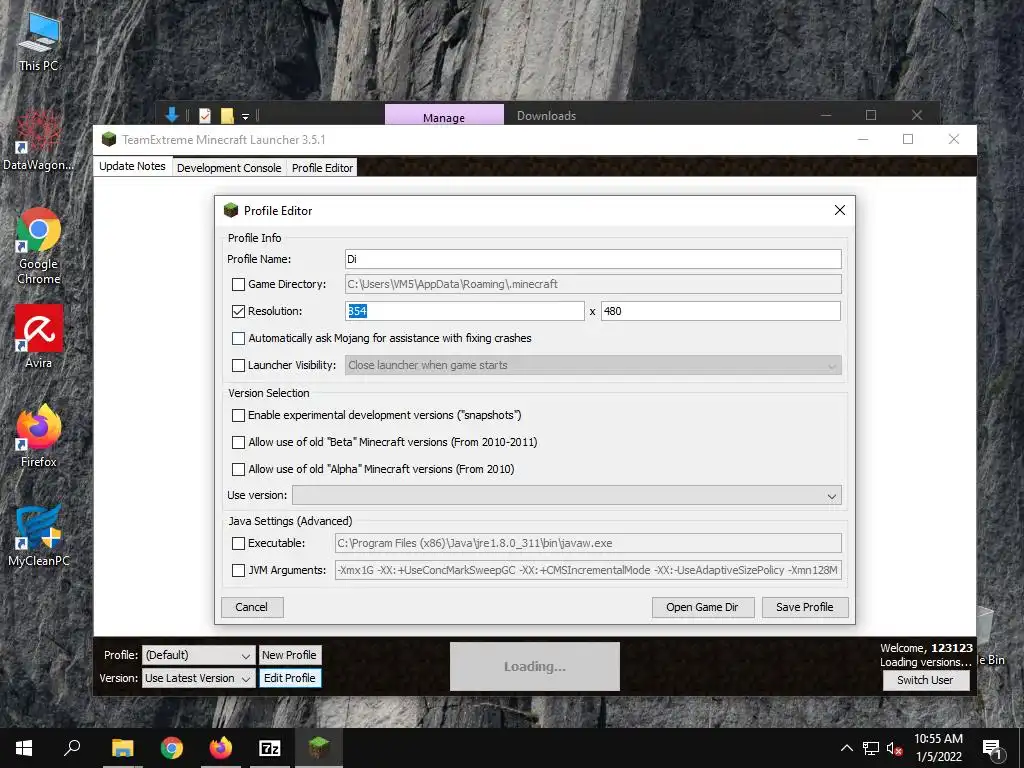Enable experimental snapshot versions
This screenshot has height=768, width=1024.
pyautogui.click(x=238, y=415)
